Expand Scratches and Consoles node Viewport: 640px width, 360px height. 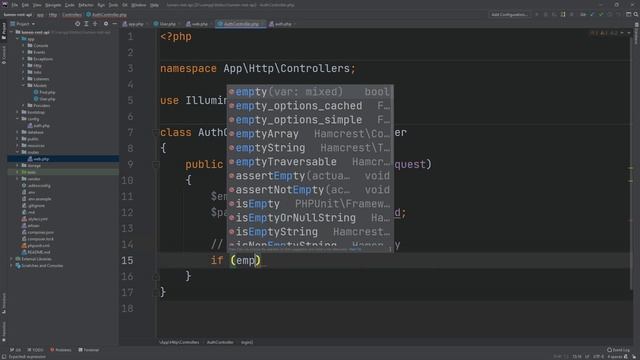point(11,266)
